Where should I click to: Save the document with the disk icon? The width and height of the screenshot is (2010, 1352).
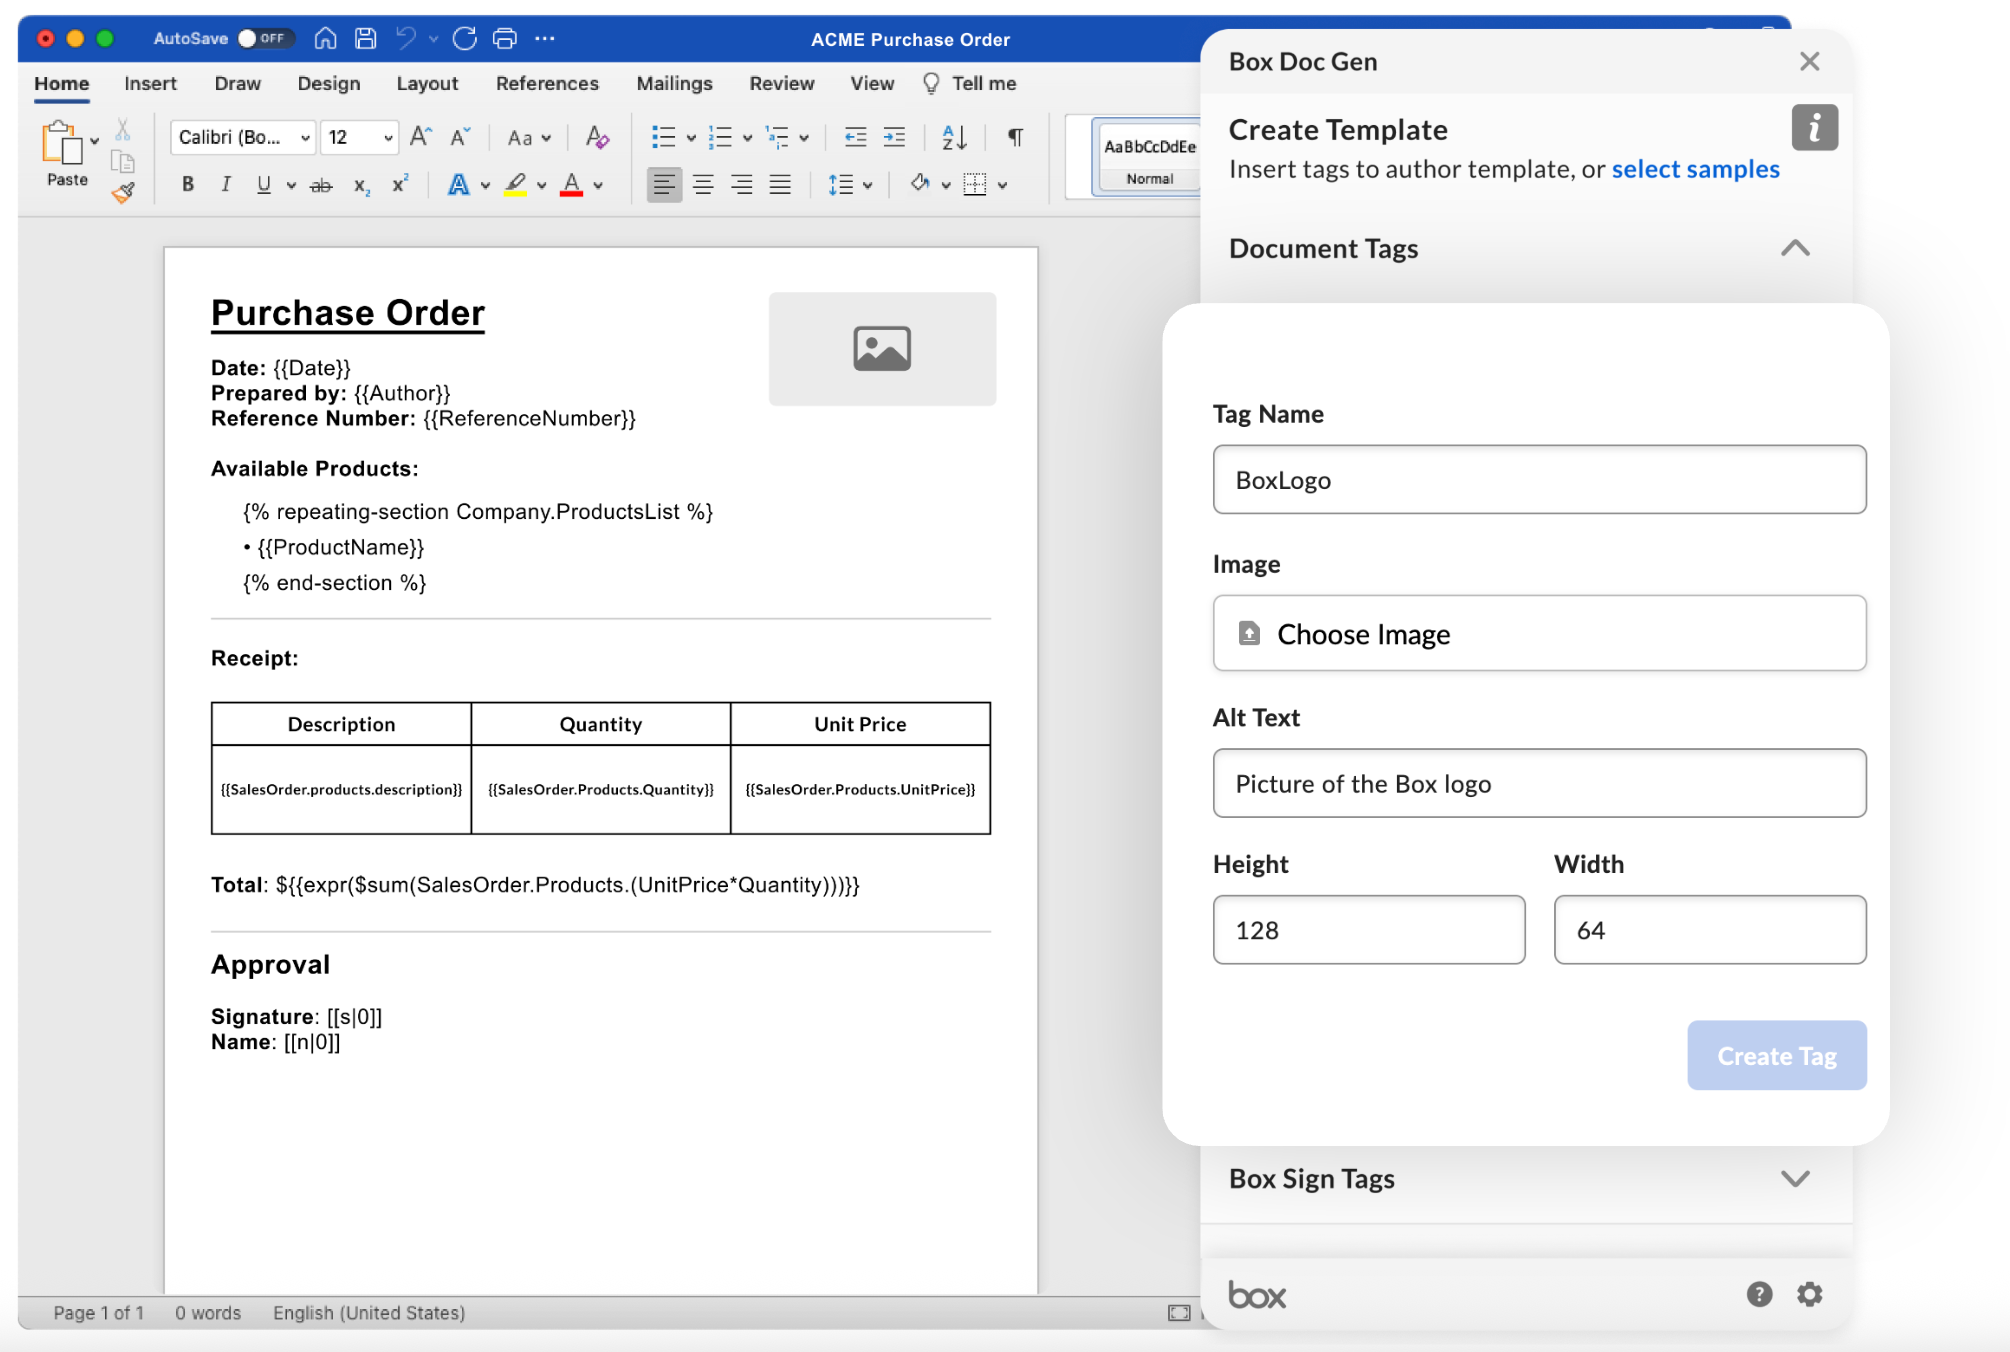[366, 38]
